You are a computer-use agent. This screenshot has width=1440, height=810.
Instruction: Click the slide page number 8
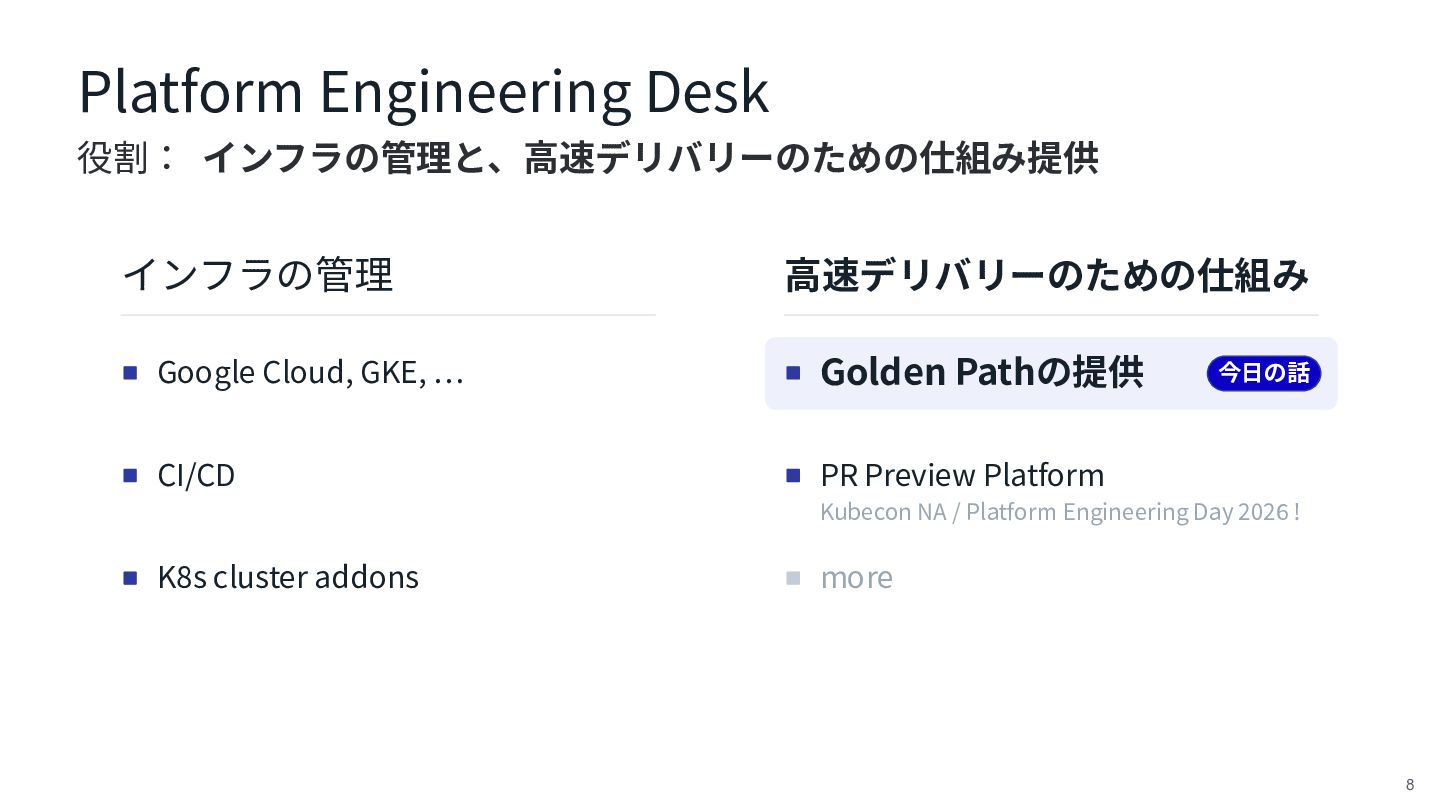point(1410,784)
